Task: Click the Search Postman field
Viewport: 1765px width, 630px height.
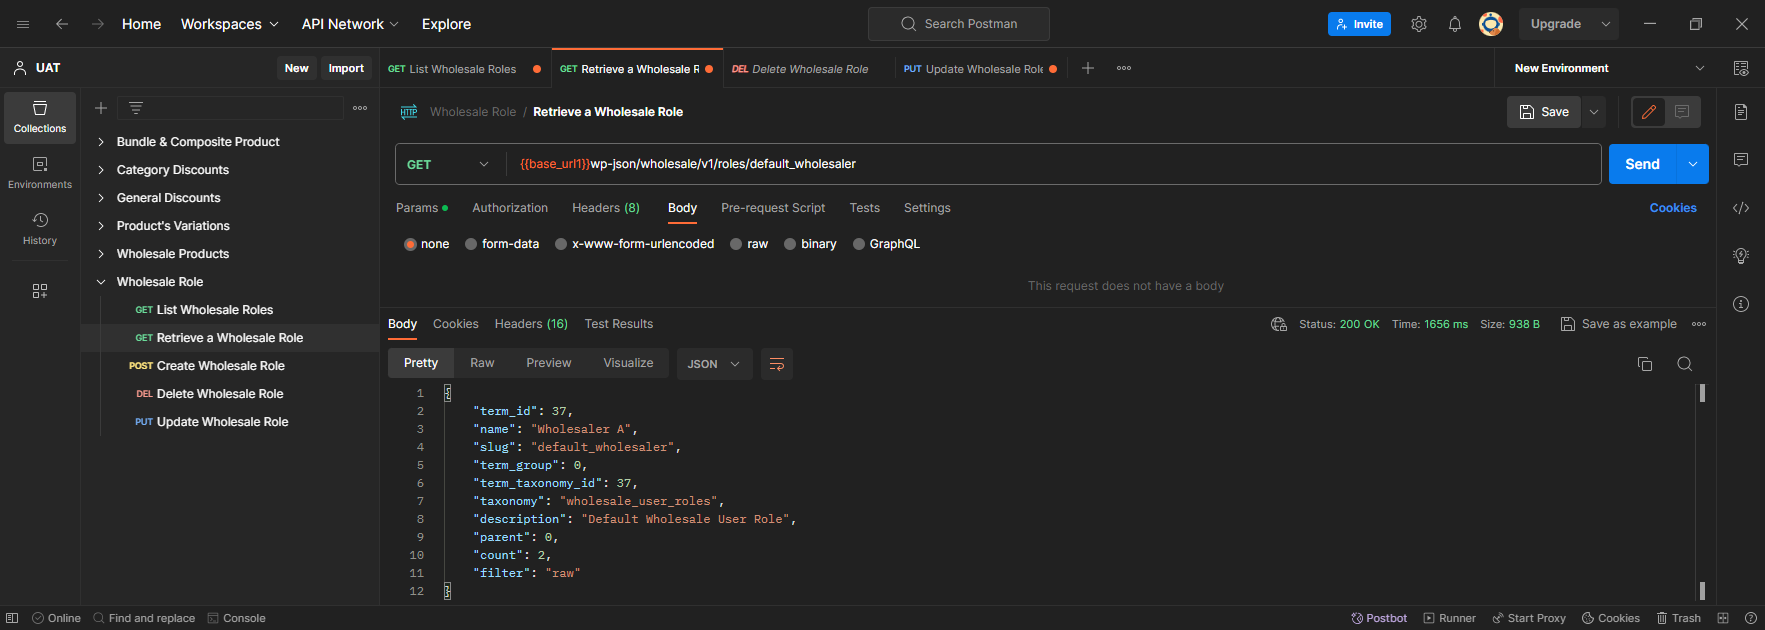Action: pyautogui.click(x=959, y=24)
